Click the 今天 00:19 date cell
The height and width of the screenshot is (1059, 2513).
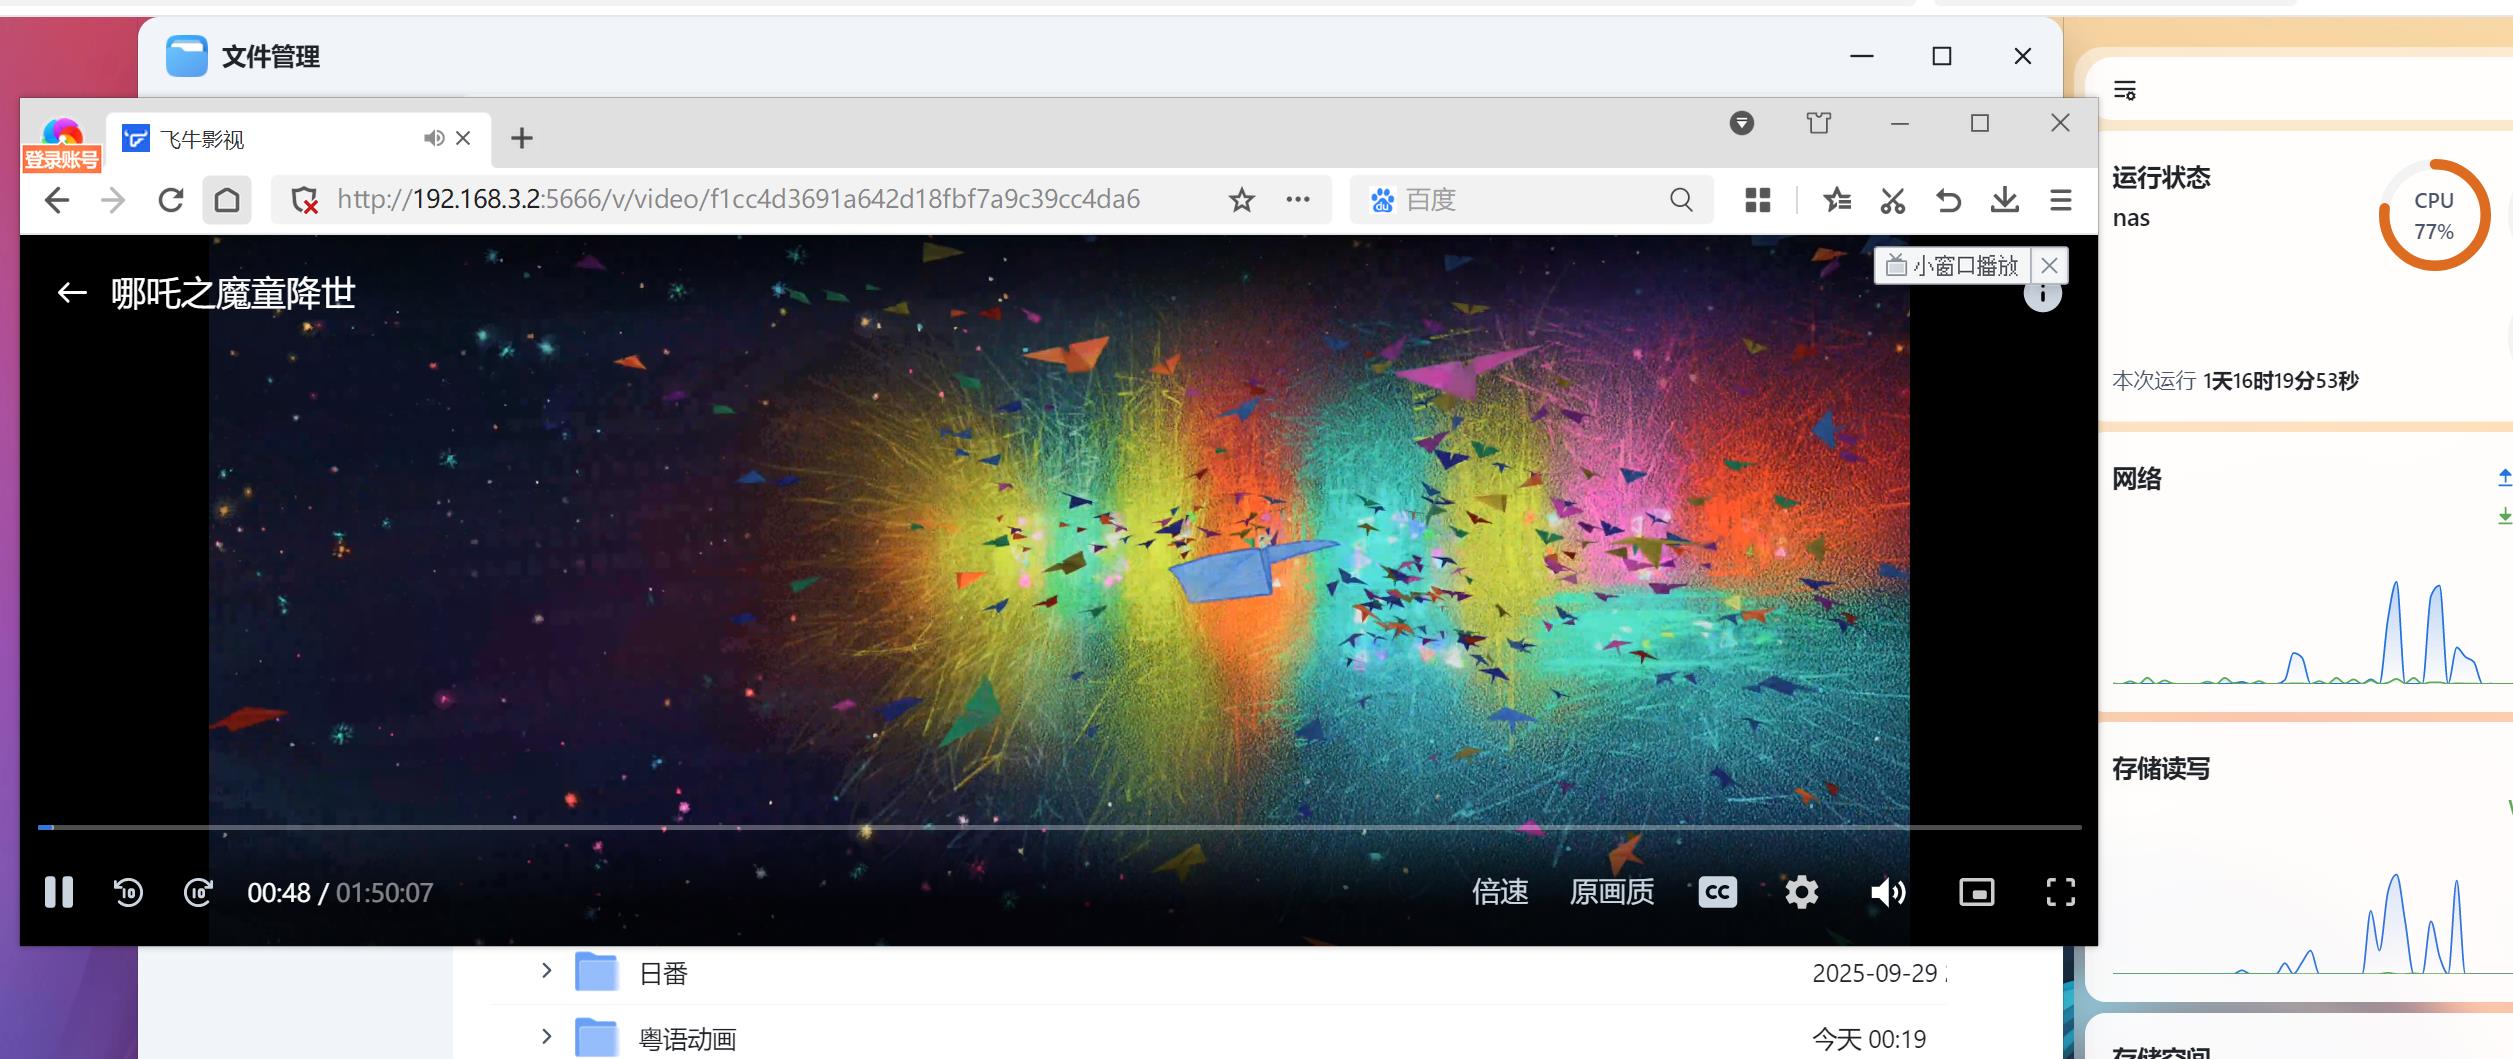click(x=1869, y=1040)
